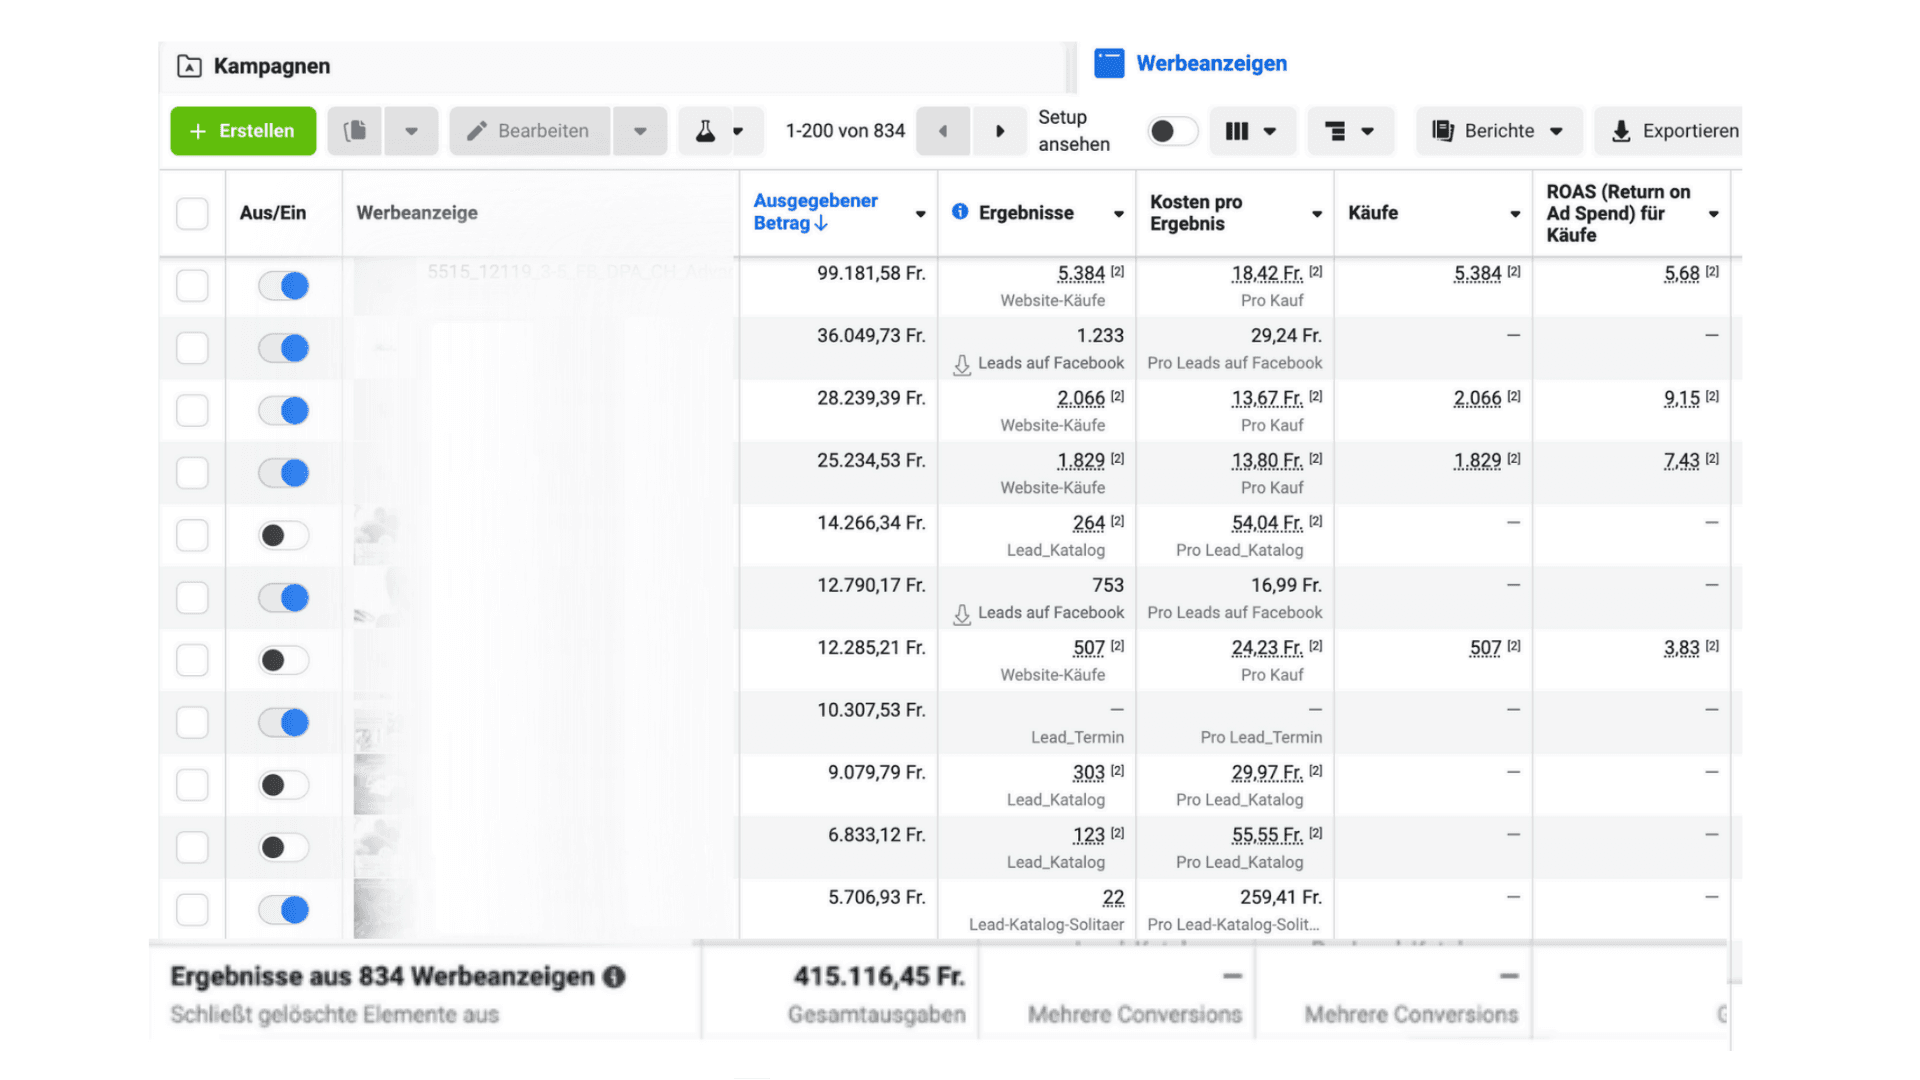Switch to the Kampagnen tab

[271, 66]
